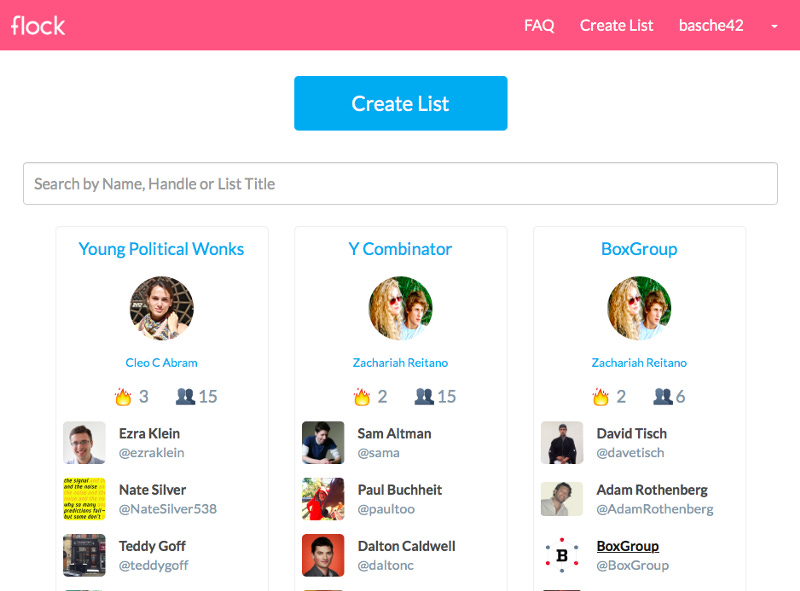Select the name Sam Altman
This screenshot has height=591, width=800.
point(394,433)
